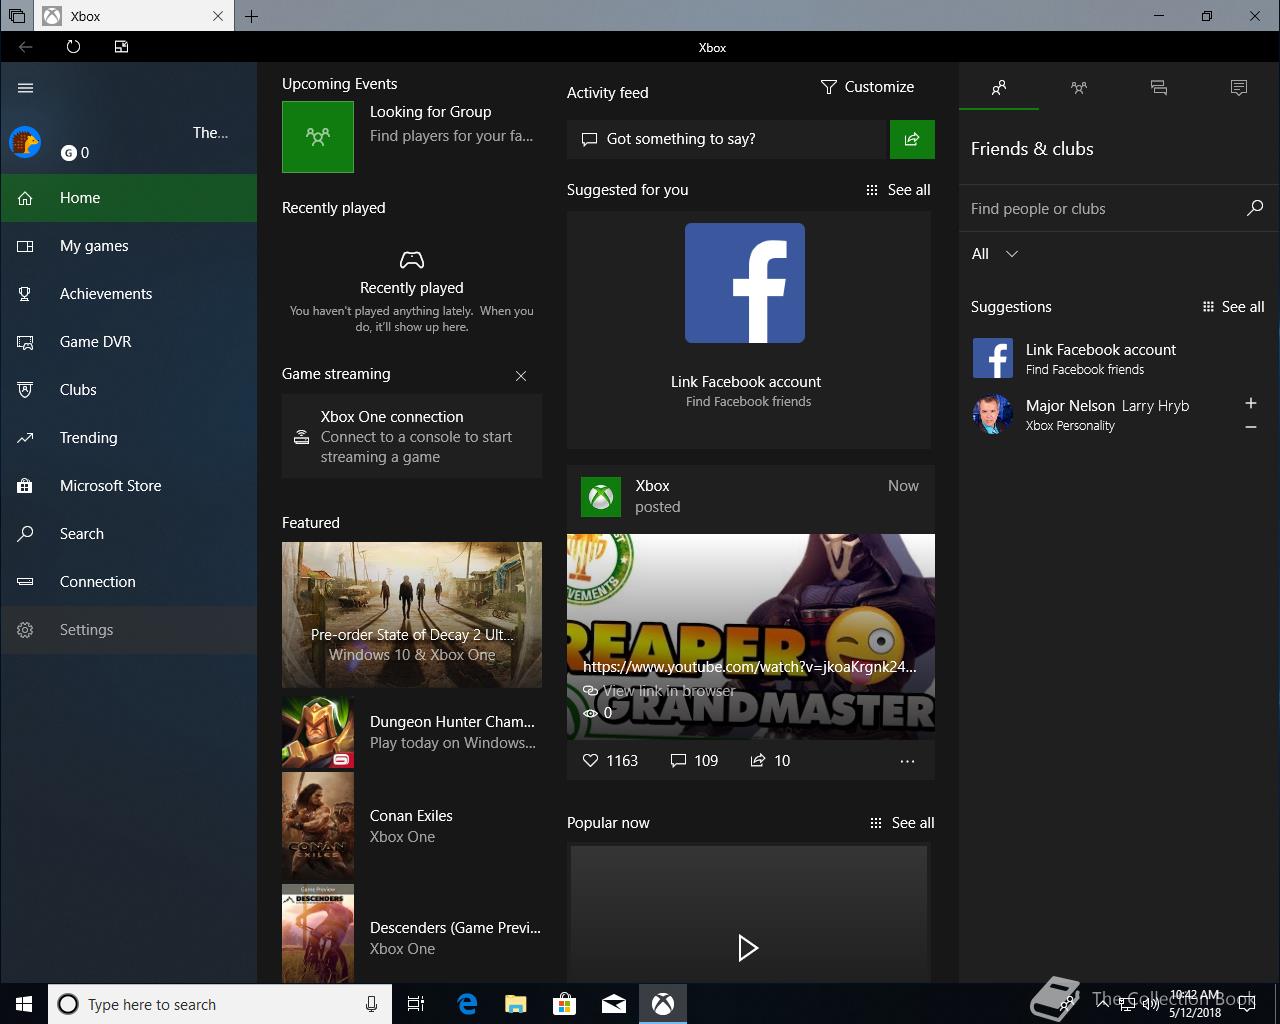Open new tab with plus button
Screen dimensions: 1280x1024
(x=251, y=16)
